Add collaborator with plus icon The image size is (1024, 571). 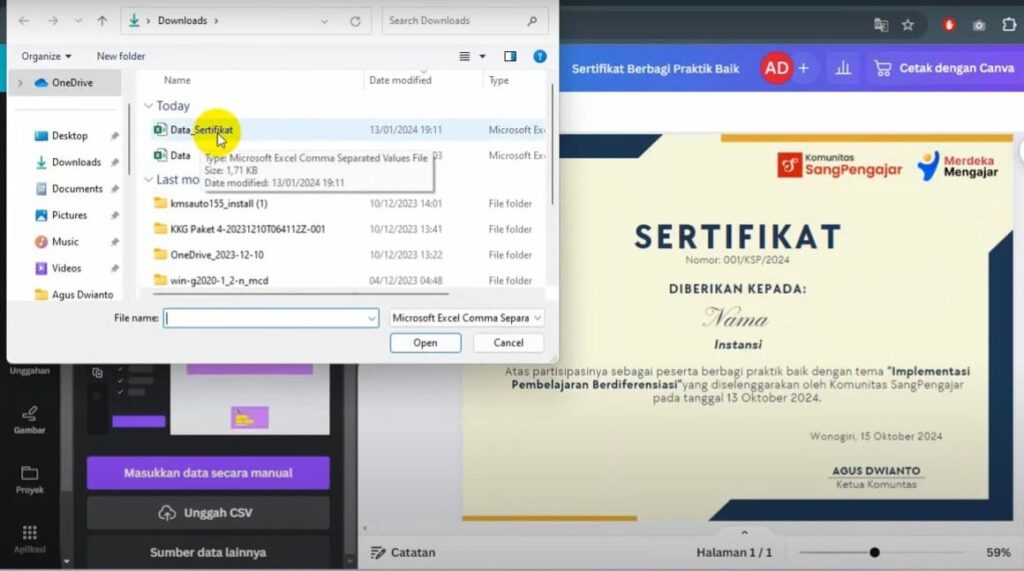(803, 68)
